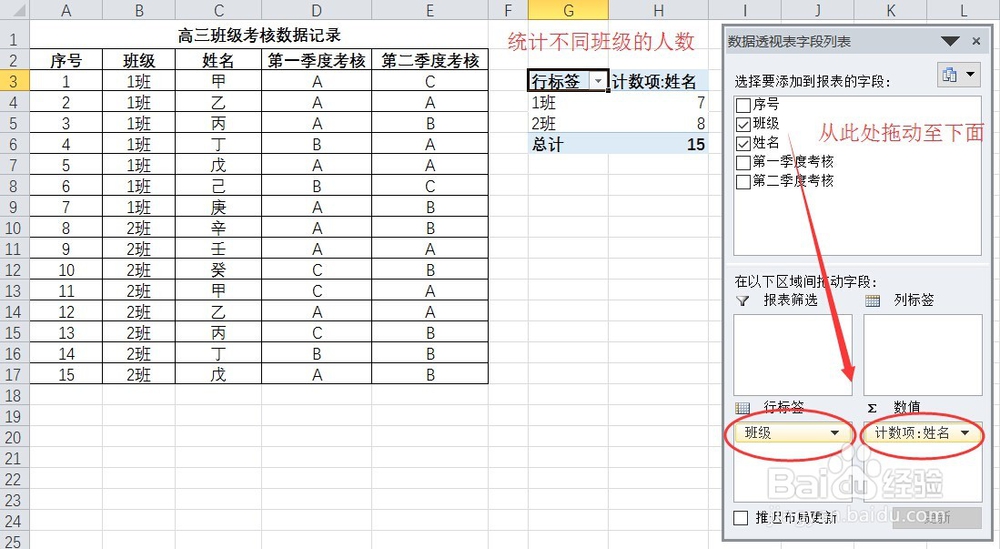The image size is (1000, 549).
Task: Select the name cell 辛 in row 10
Action: coord(218,228)
